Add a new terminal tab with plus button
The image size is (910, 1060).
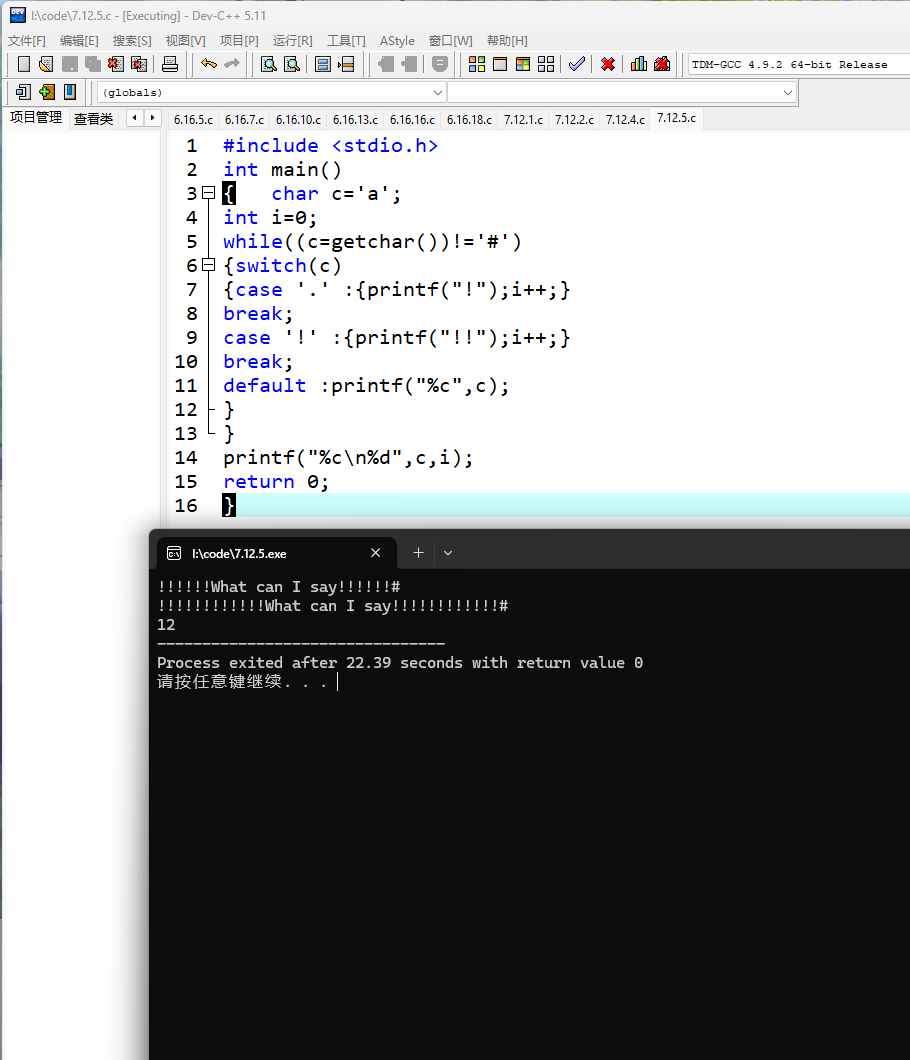click(x=418, y=553)
